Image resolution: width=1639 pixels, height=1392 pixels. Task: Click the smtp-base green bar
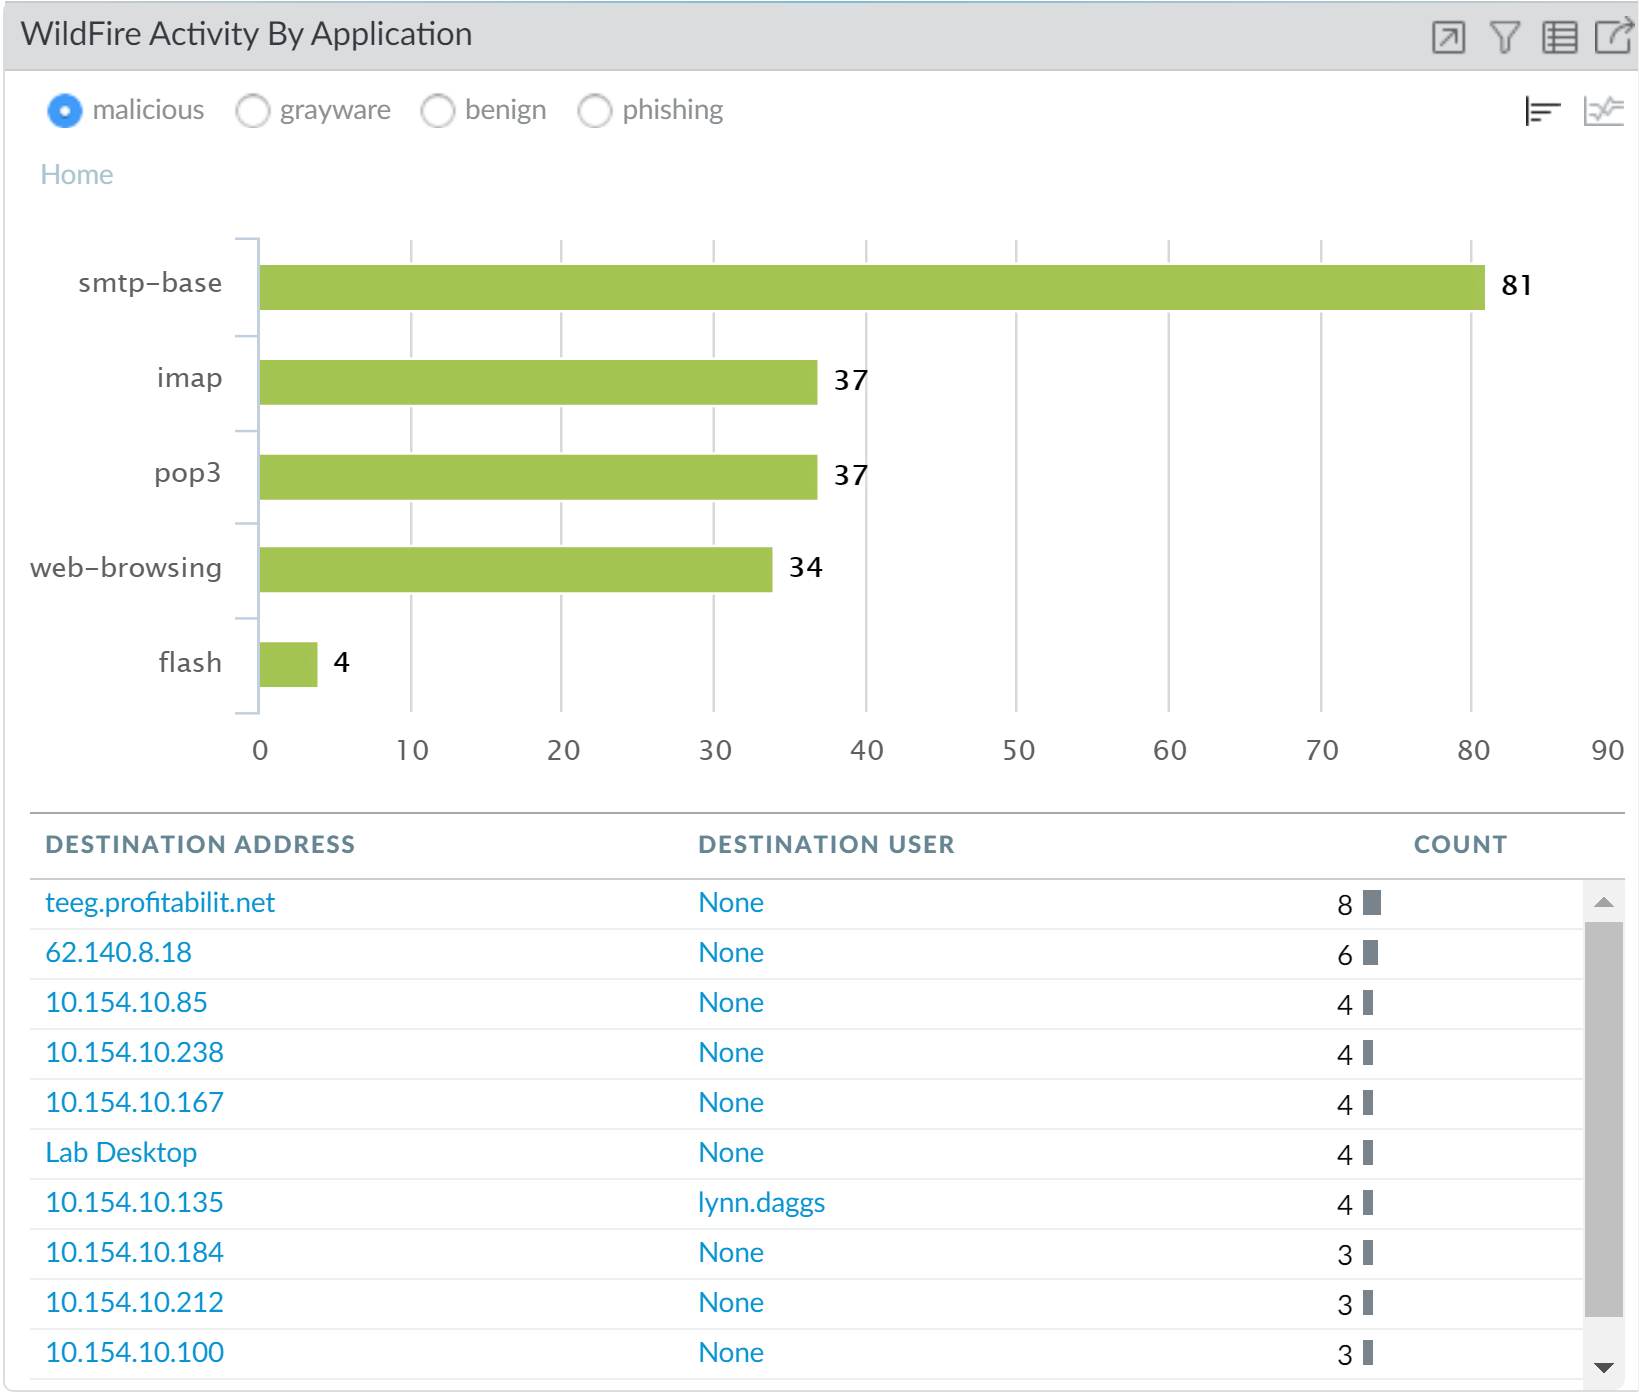click(871, 288)
